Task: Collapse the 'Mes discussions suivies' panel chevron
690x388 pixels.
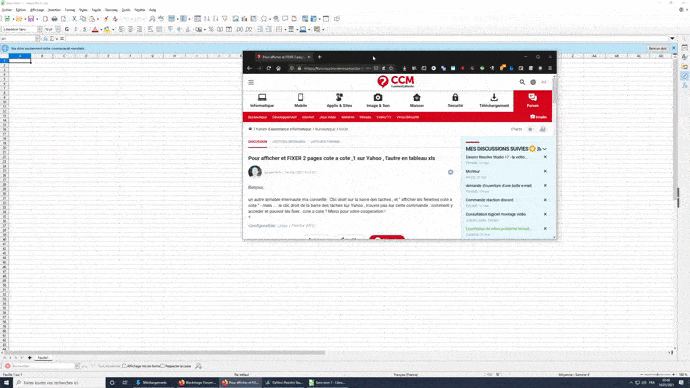Action: pyautogui.click(x=545, y=149)
